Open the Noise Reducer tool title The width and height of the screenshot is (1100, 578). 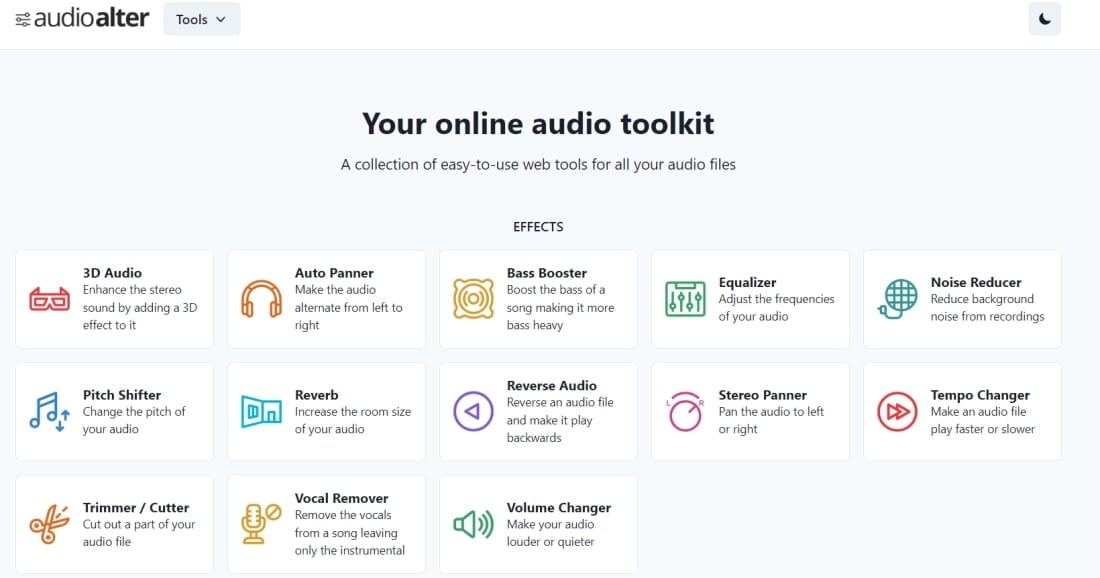click(976, 282)
